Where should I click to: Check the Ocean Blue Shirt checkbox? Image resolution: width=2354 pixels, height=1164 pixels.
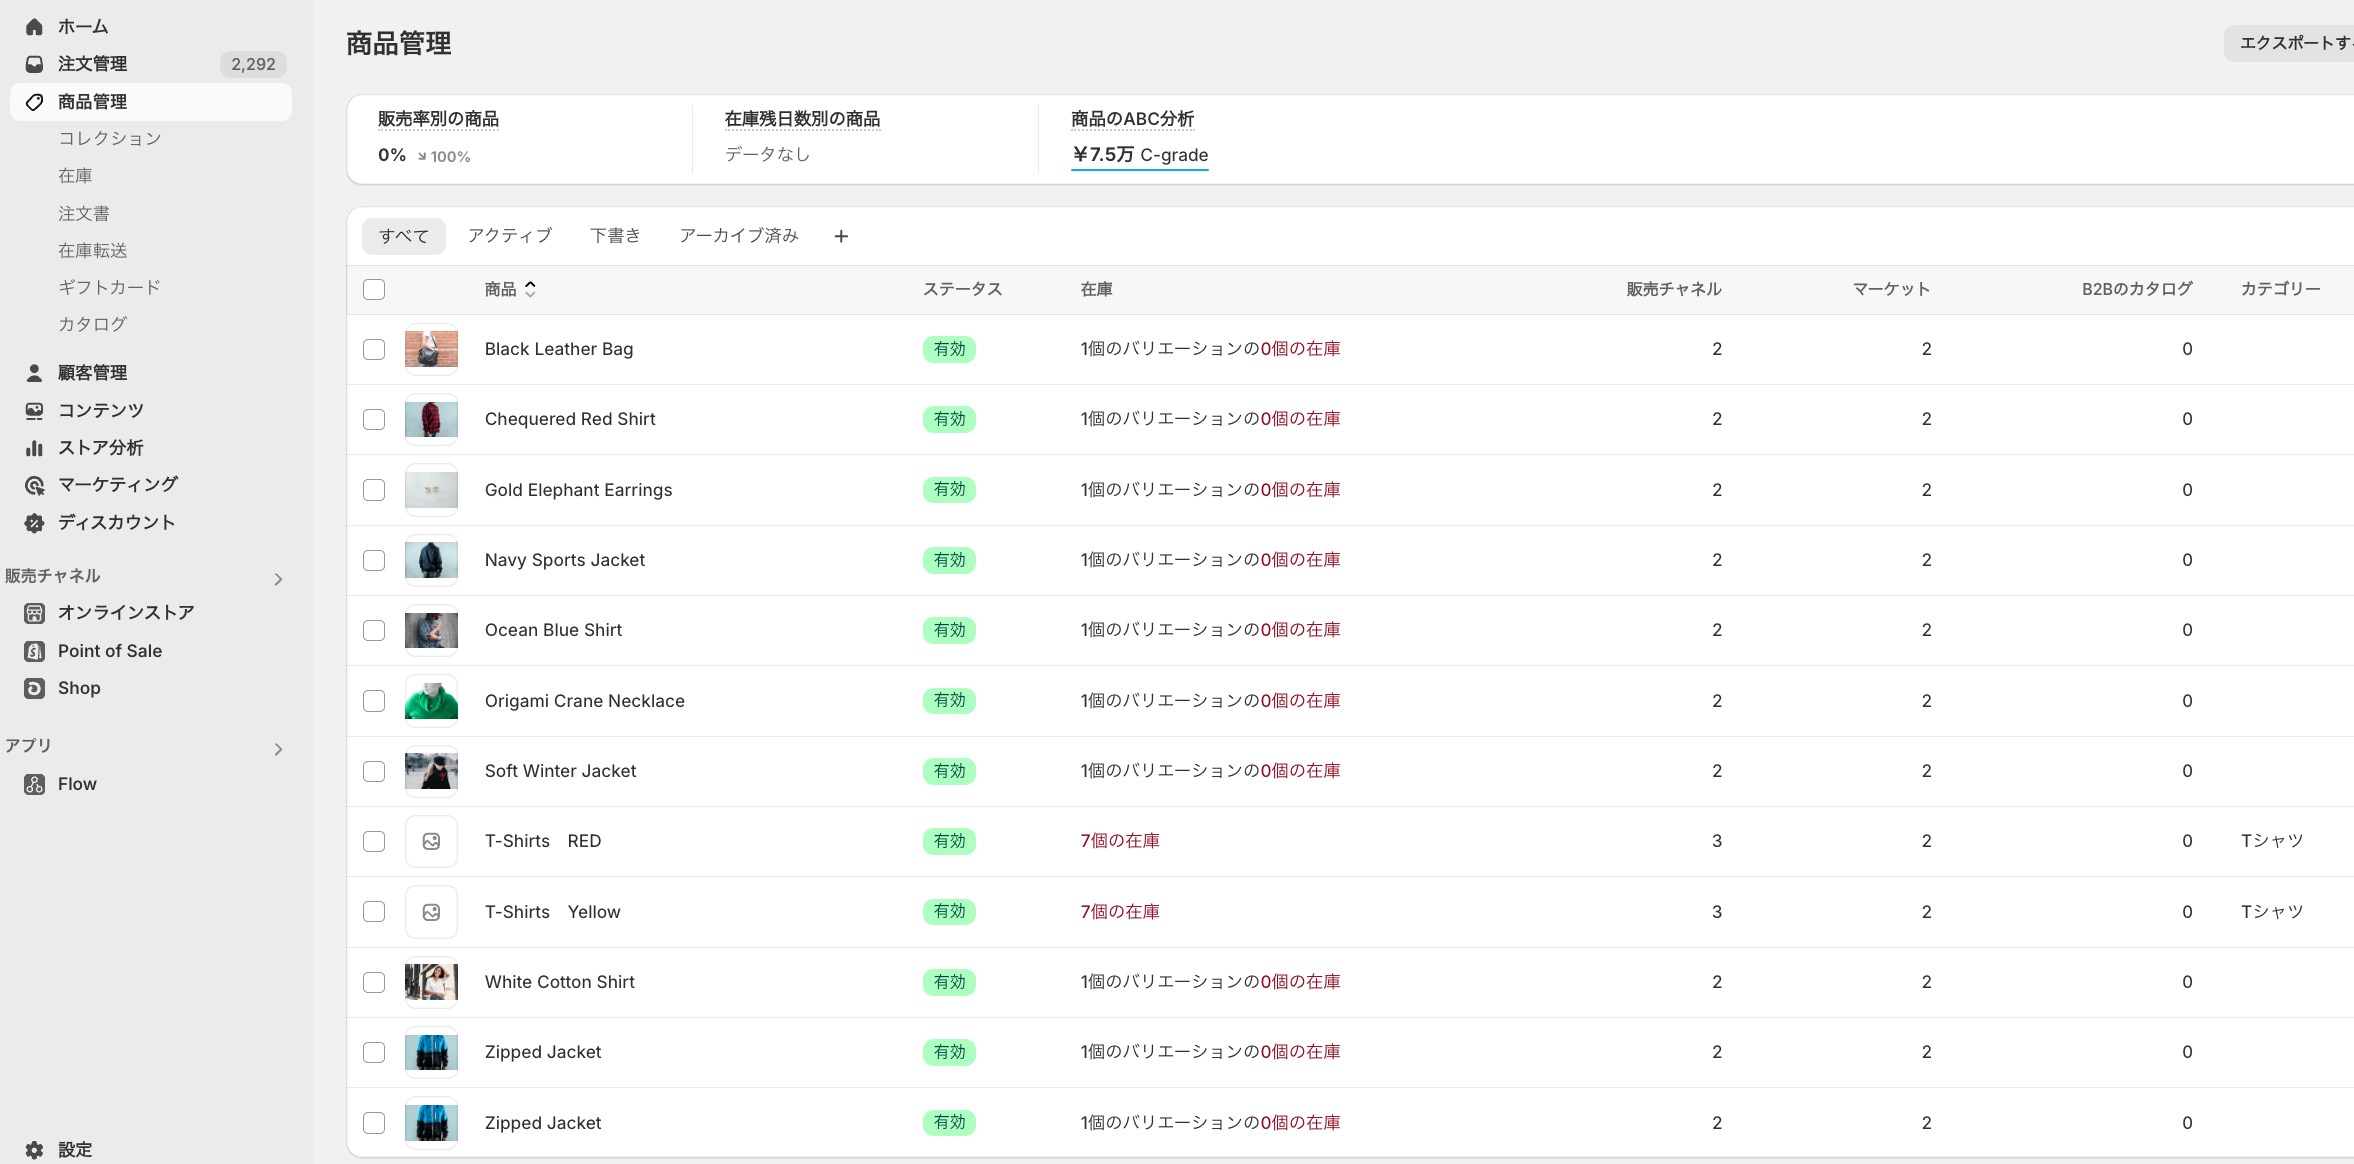click(374, 630)
